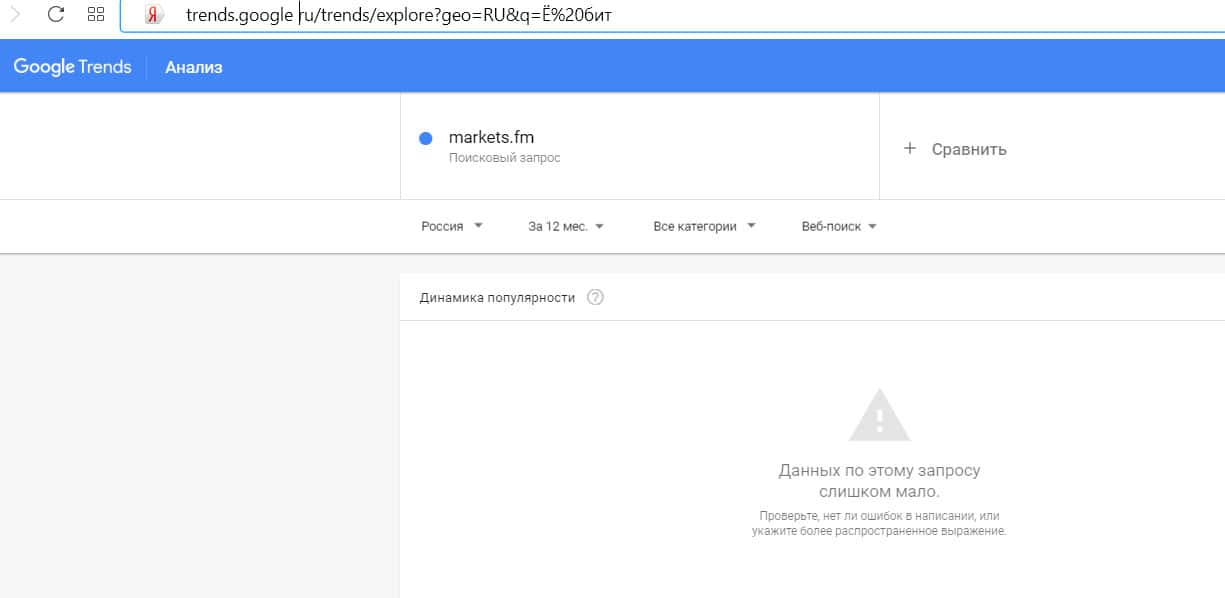
Task: Open the Анализ section
Action: point(194,68)
